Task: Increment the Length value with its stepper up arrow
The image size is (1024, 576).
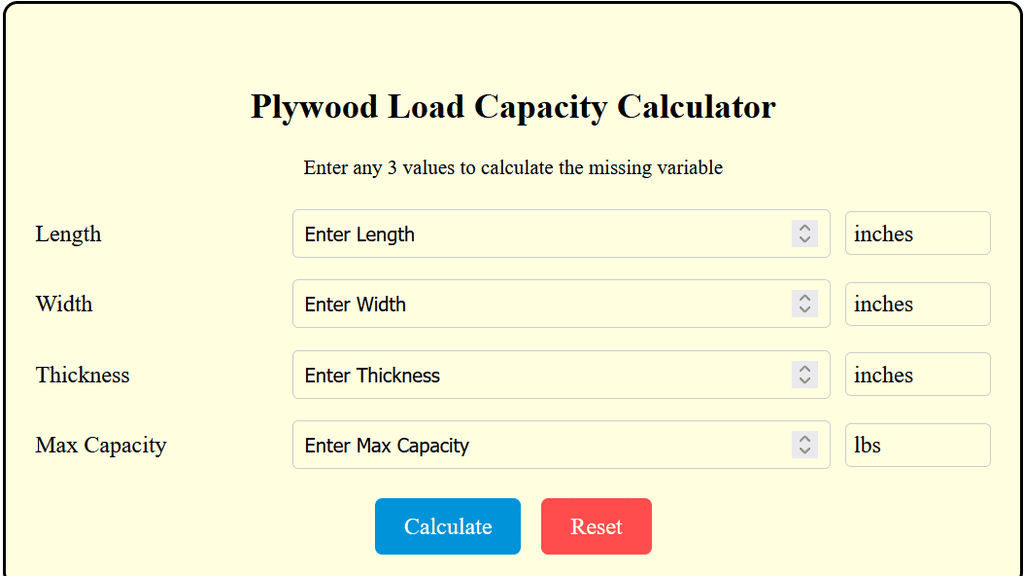Action: [804, 228]
